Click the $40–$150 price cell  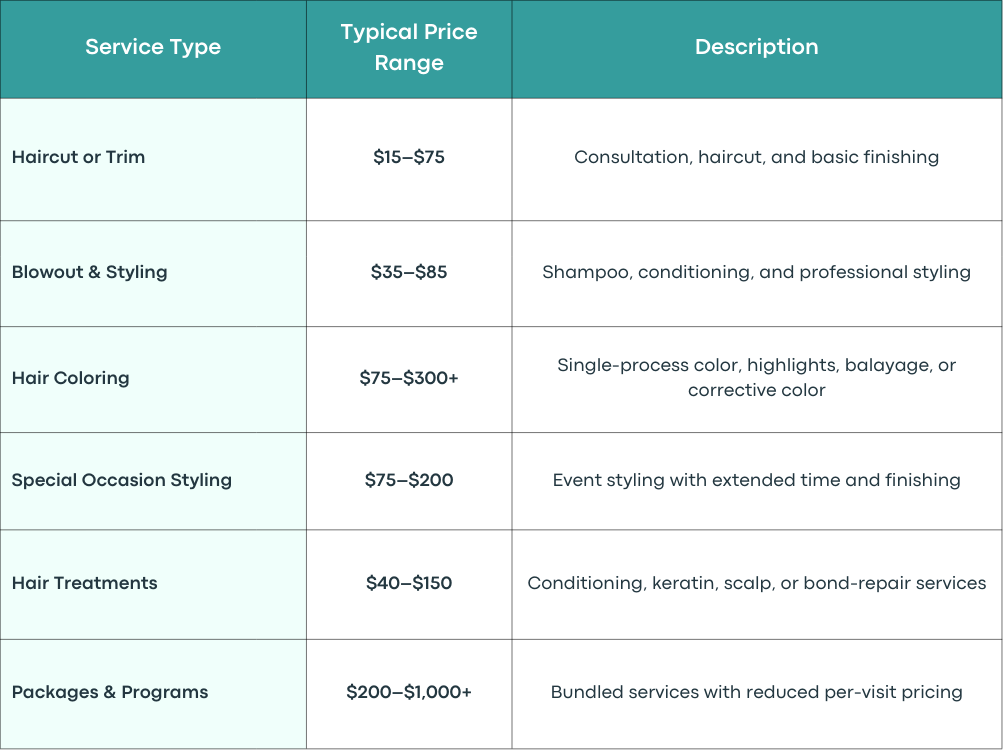409,583
